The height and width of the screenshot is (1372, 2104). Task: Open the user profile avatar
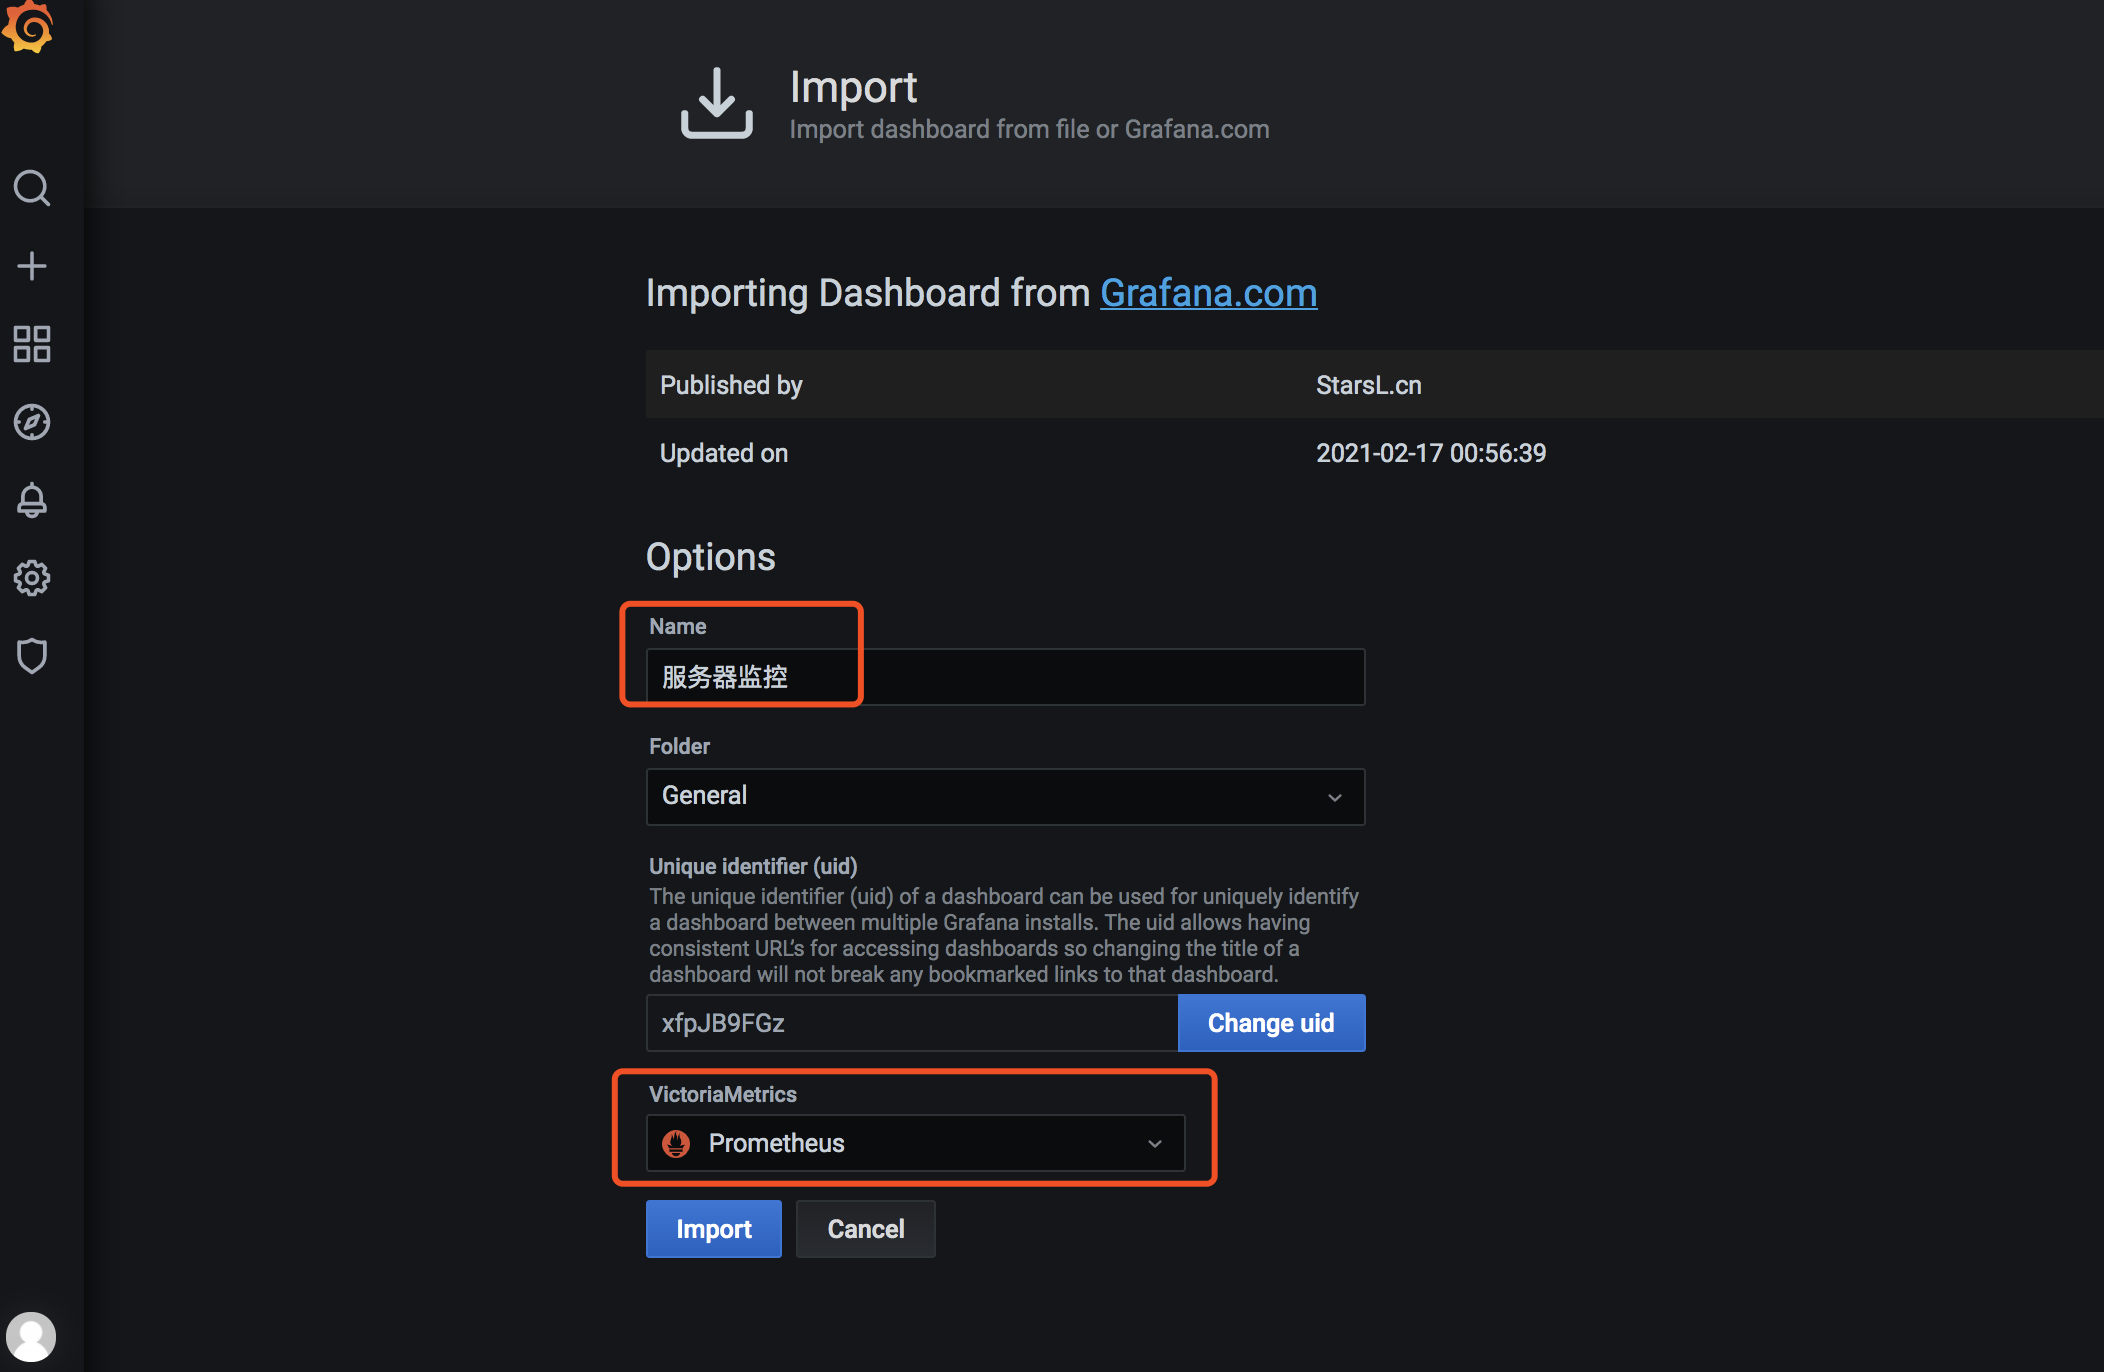31,1337
